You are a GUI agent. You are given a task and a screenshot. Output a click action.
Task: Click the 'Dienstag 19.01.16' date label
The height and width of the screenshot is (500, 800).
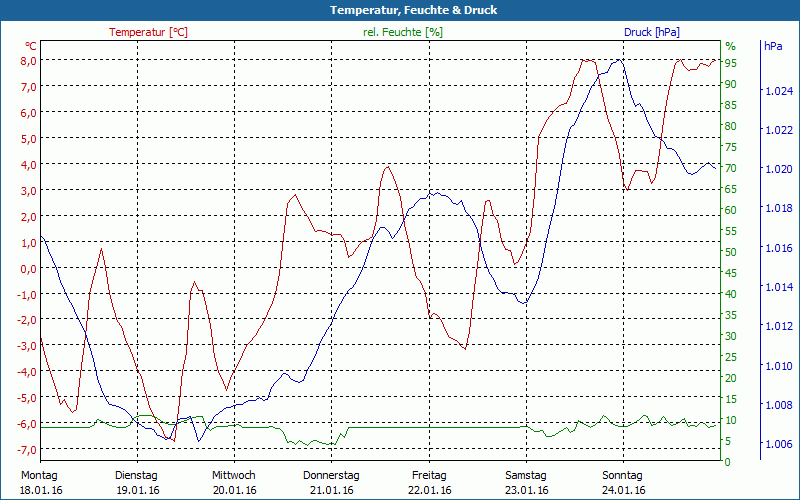coord(136,482)
